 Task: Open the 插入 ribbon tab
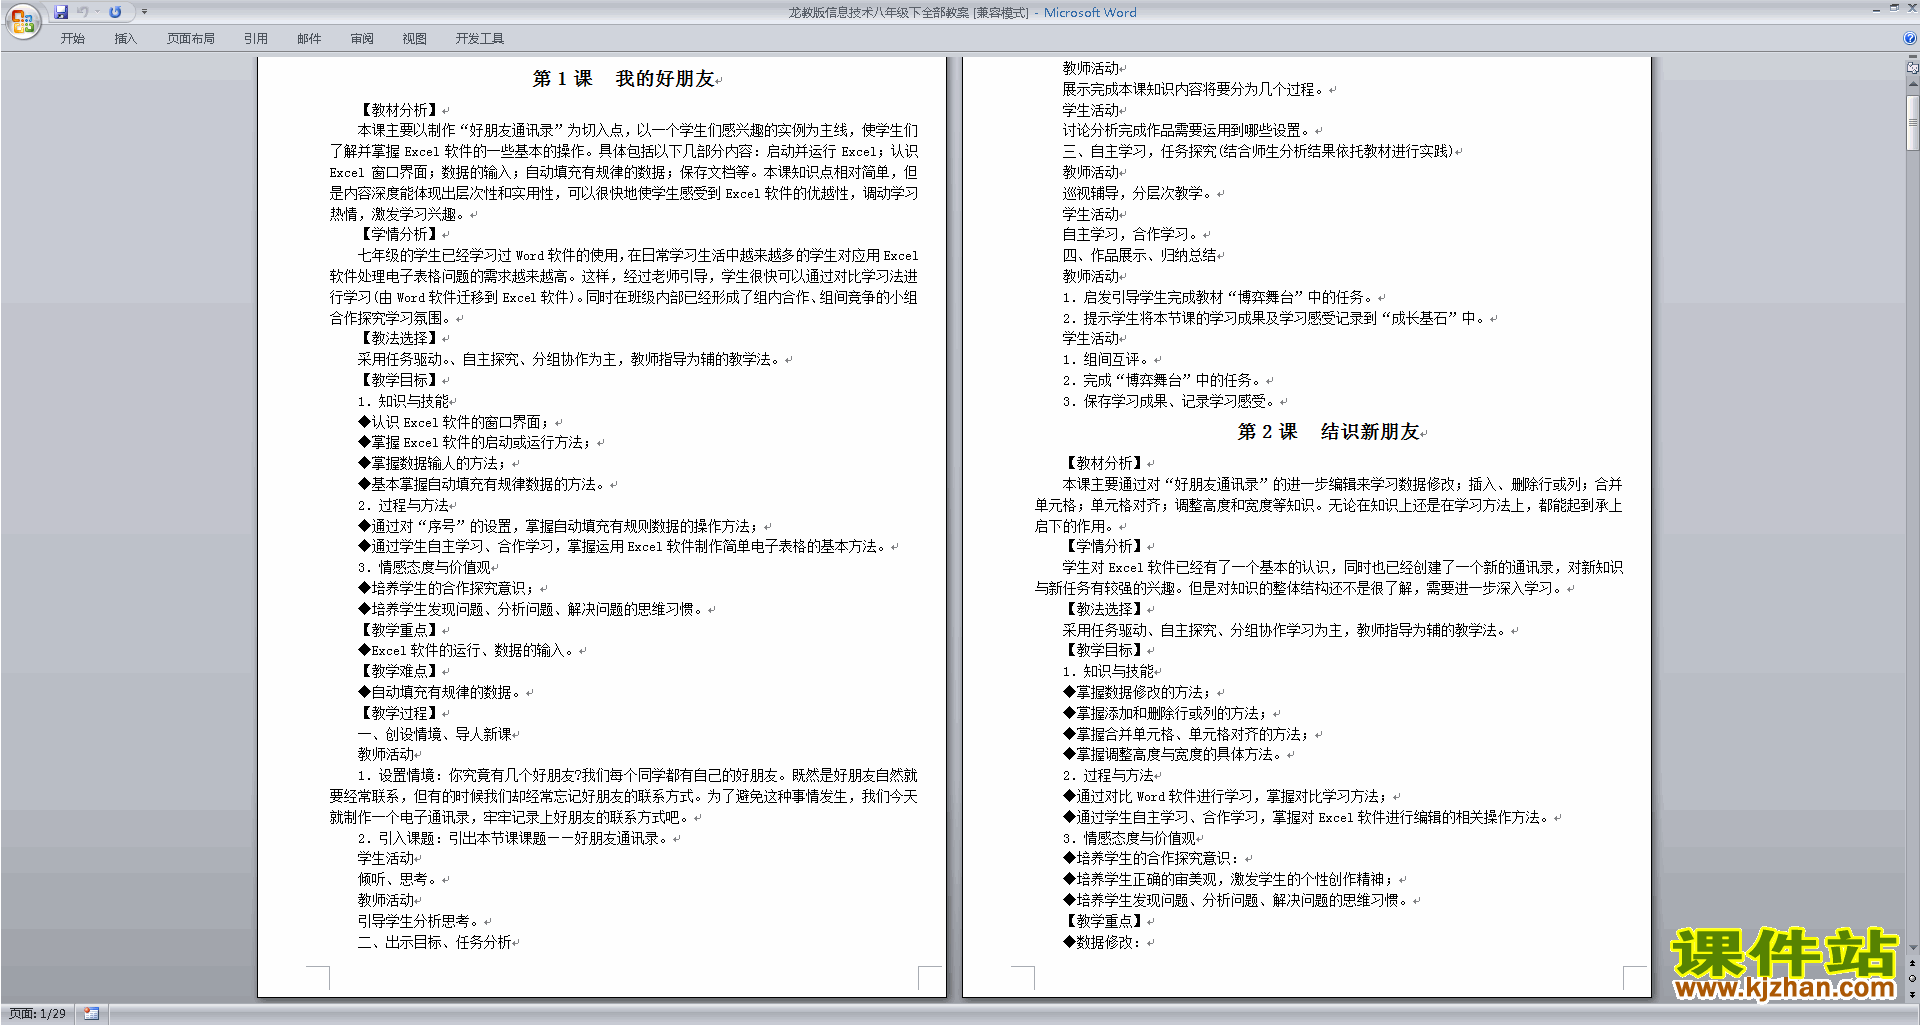[x=125, y=38]
